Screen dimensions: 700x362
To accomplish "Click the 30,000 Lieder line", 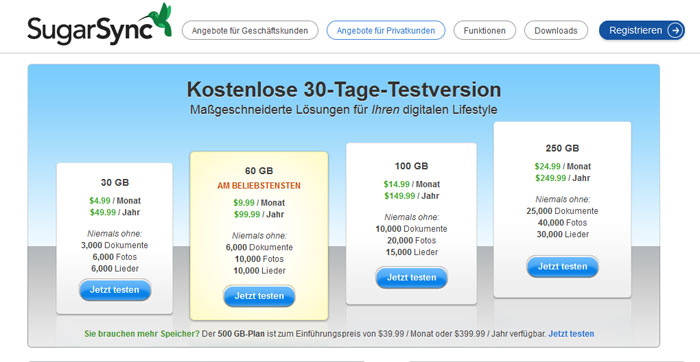I will coord(562,234).
